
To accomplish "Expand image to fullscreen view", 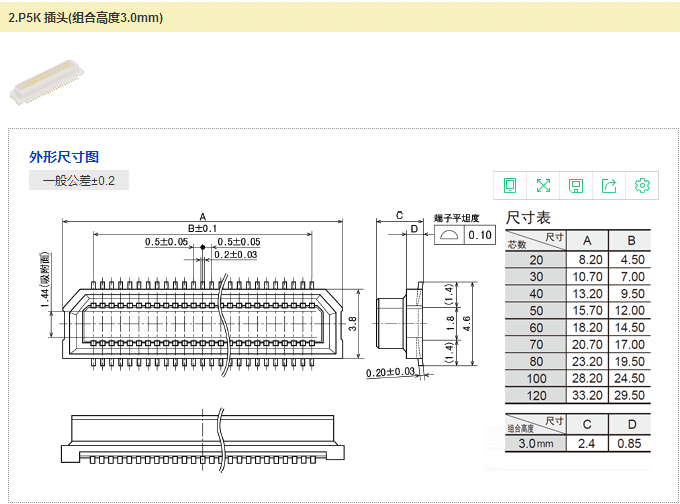I will pyautogui.click(x=543, y=185).
